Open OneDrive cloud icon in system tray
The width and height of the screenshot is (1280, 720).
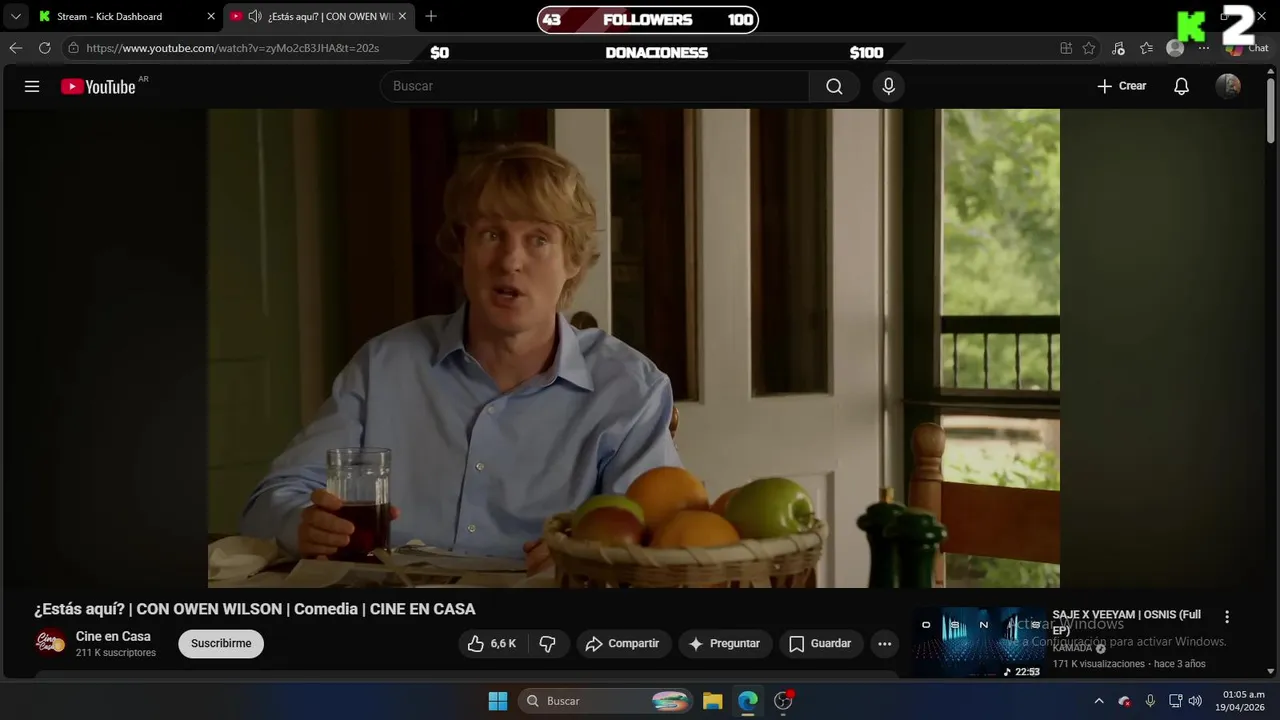[1124, 701]
